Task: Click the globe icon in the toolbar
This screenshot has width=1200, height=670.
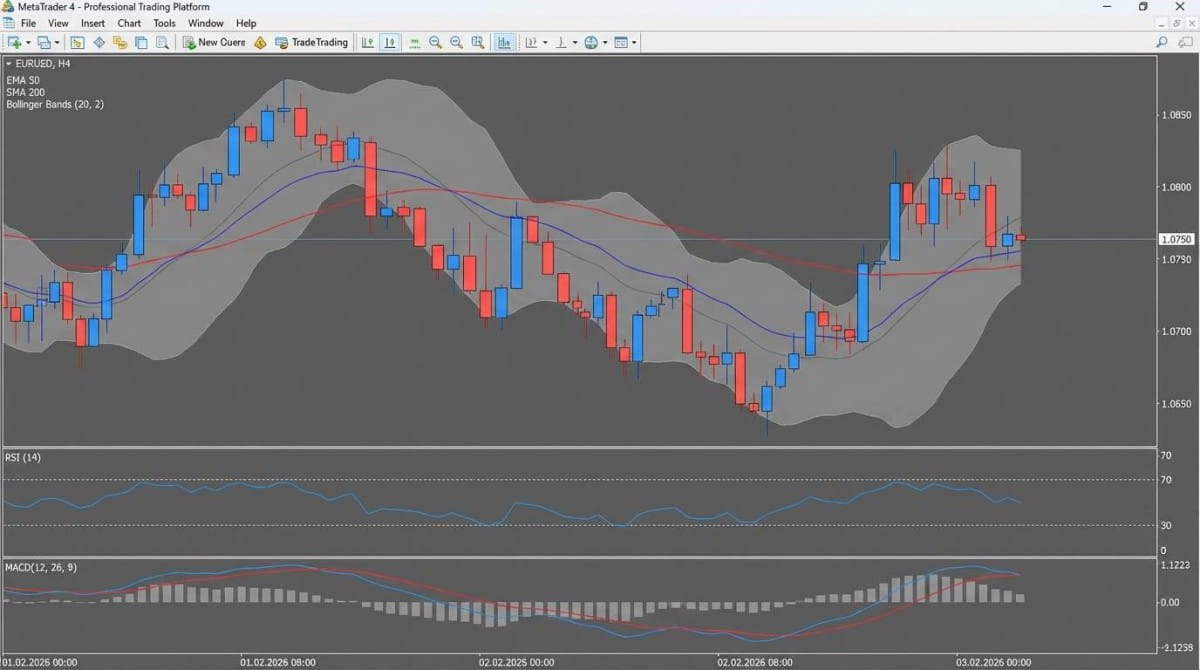Action: [591, 42]
